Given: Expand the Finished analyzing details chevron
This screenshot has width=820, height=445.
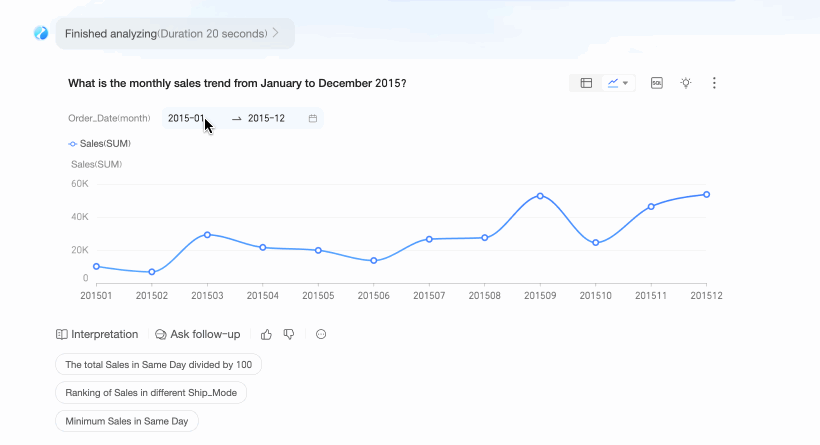Looking at the screenshot, I should click(276, 33).
